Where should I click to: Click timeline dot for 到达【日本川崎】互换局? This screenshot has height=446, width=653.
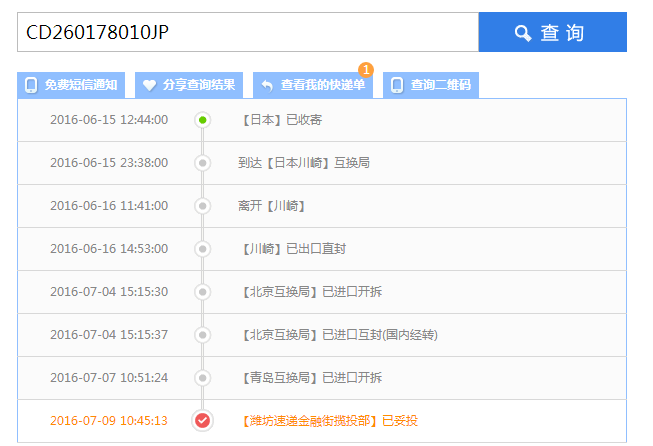coord(202,163)
